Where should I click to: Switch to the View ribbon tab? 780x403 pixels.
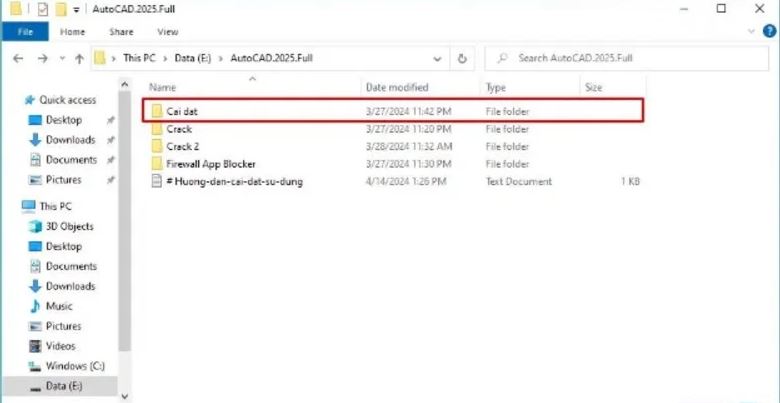point(168,32)
